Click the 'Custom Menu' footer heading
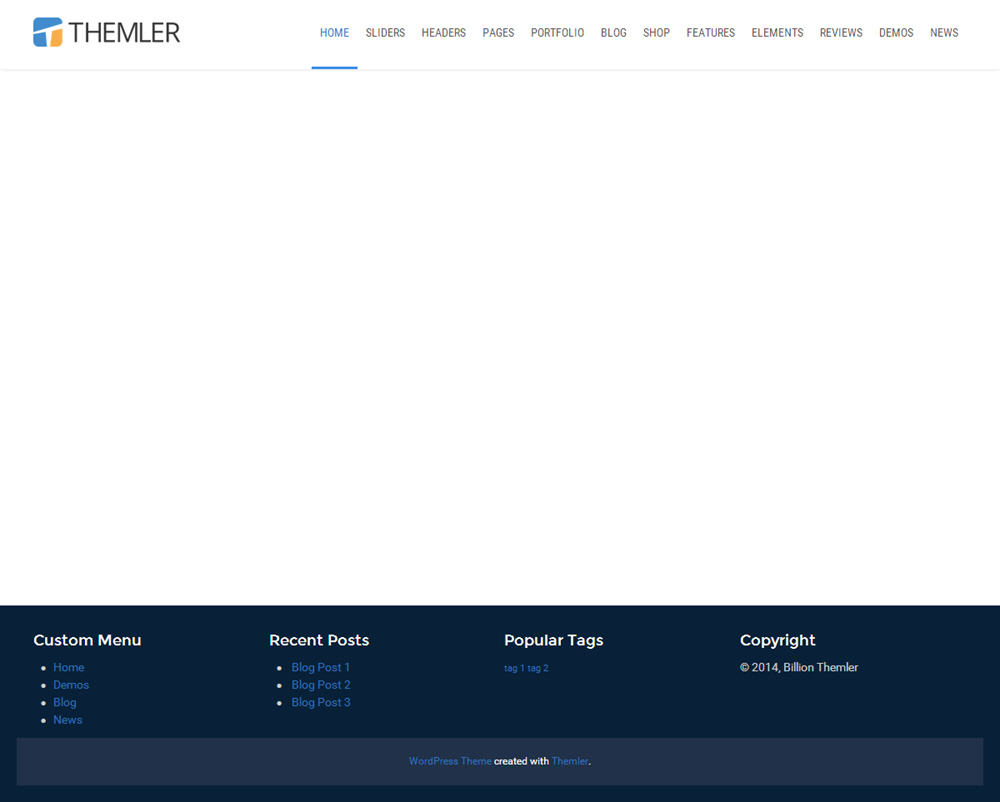The image size is (1000, 802). 87,640
